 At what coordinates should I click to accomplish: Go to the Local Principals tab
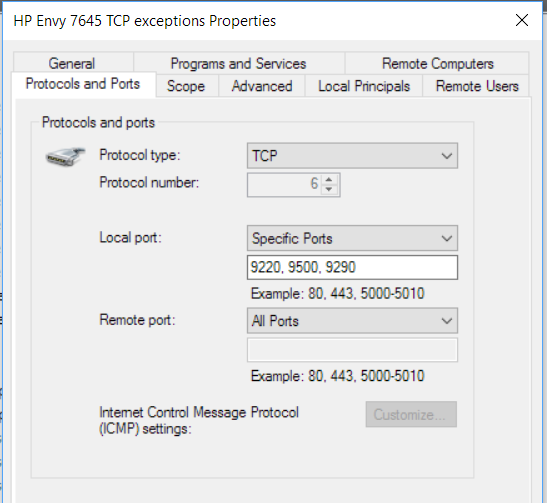pyautogui.click(x=364, y=86)
